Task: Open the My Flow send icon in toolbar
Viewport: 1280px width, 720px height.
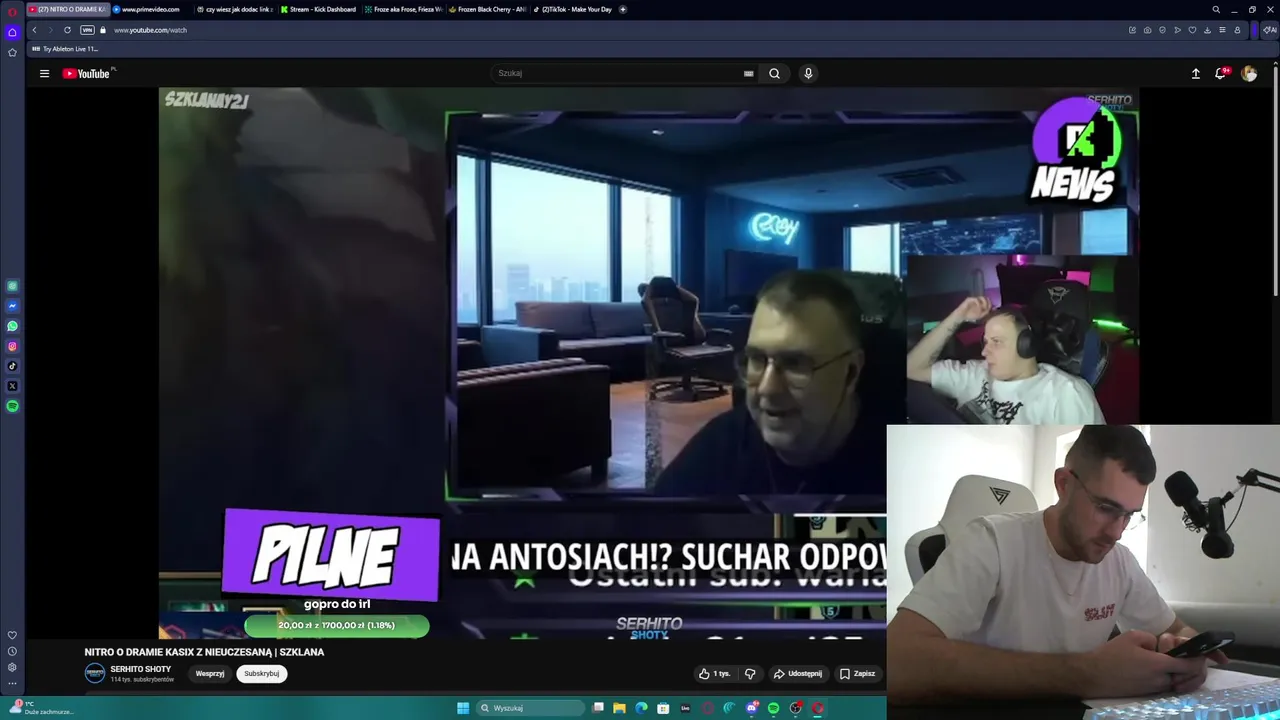Action: coord(1177,30)
